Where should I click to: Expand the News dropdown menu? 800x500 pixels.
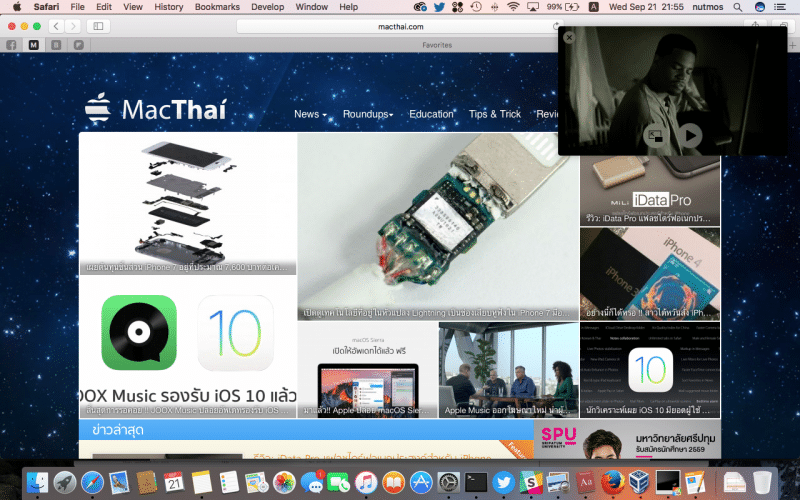click(x=310, y=114)
